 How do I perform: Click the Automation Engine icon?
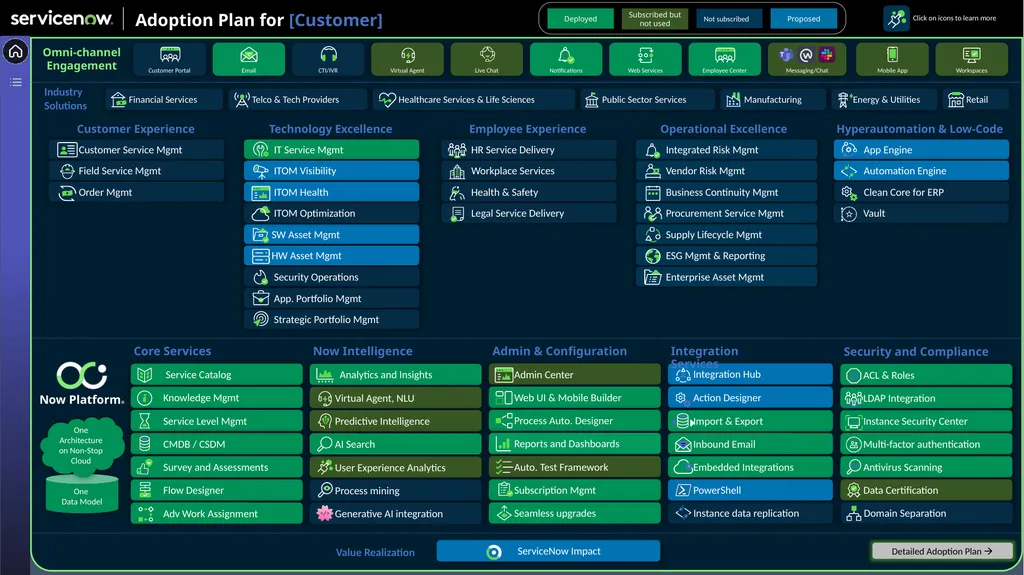(x=849, y=171)
